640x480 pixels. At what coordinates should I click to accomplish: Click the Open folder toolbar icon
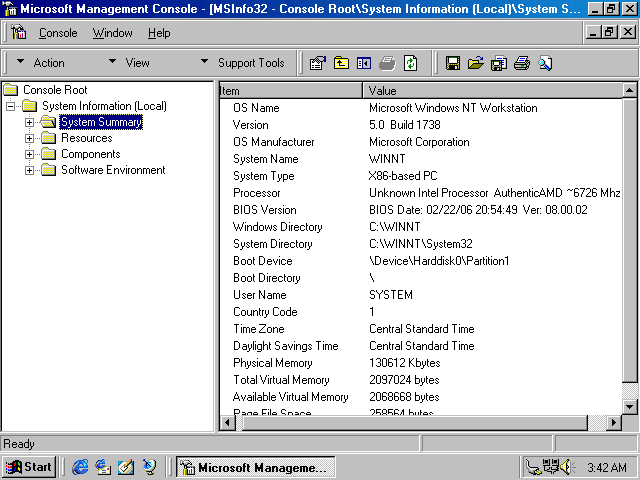coord(476,63)
